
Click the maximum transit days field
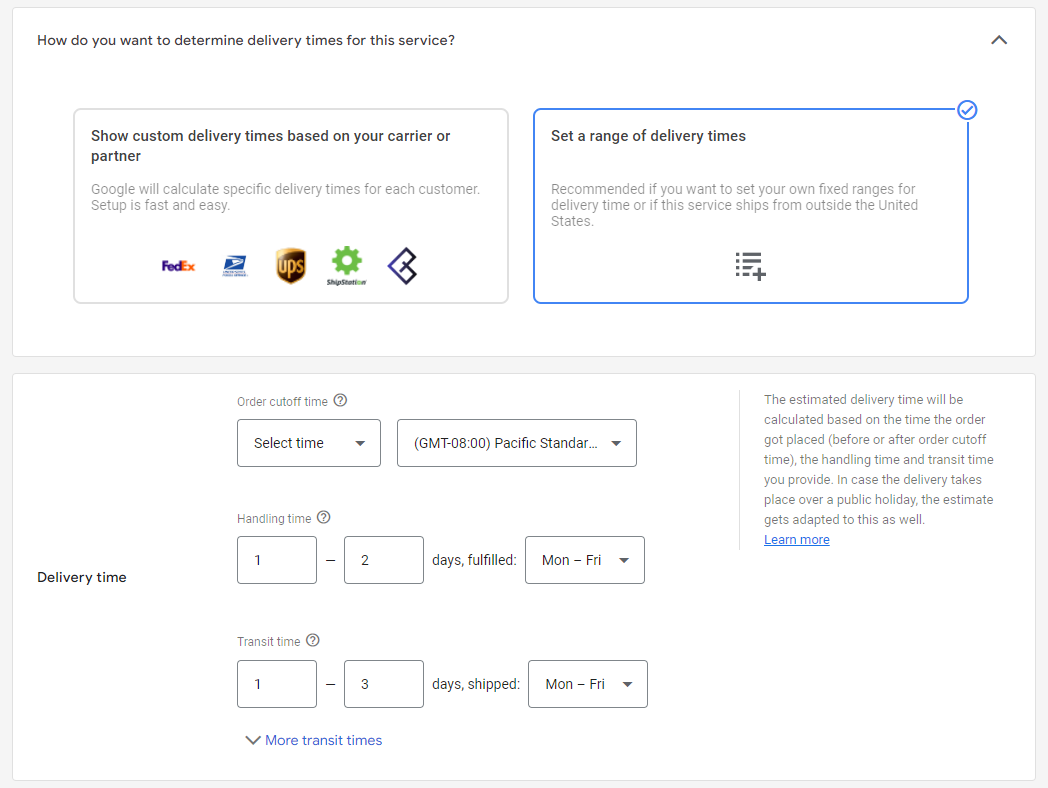[384, 684]
